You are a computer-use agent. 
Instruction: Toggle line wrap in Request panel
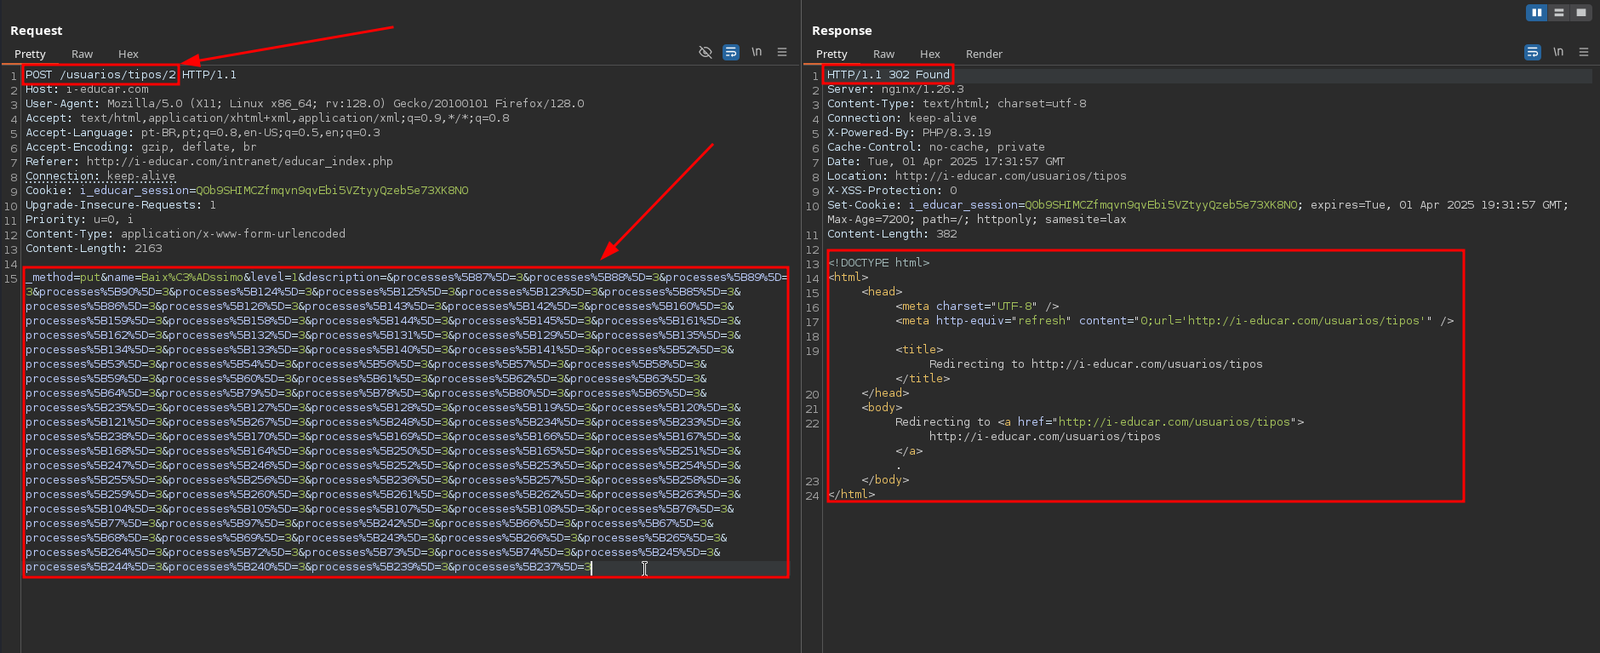point(731,52)
